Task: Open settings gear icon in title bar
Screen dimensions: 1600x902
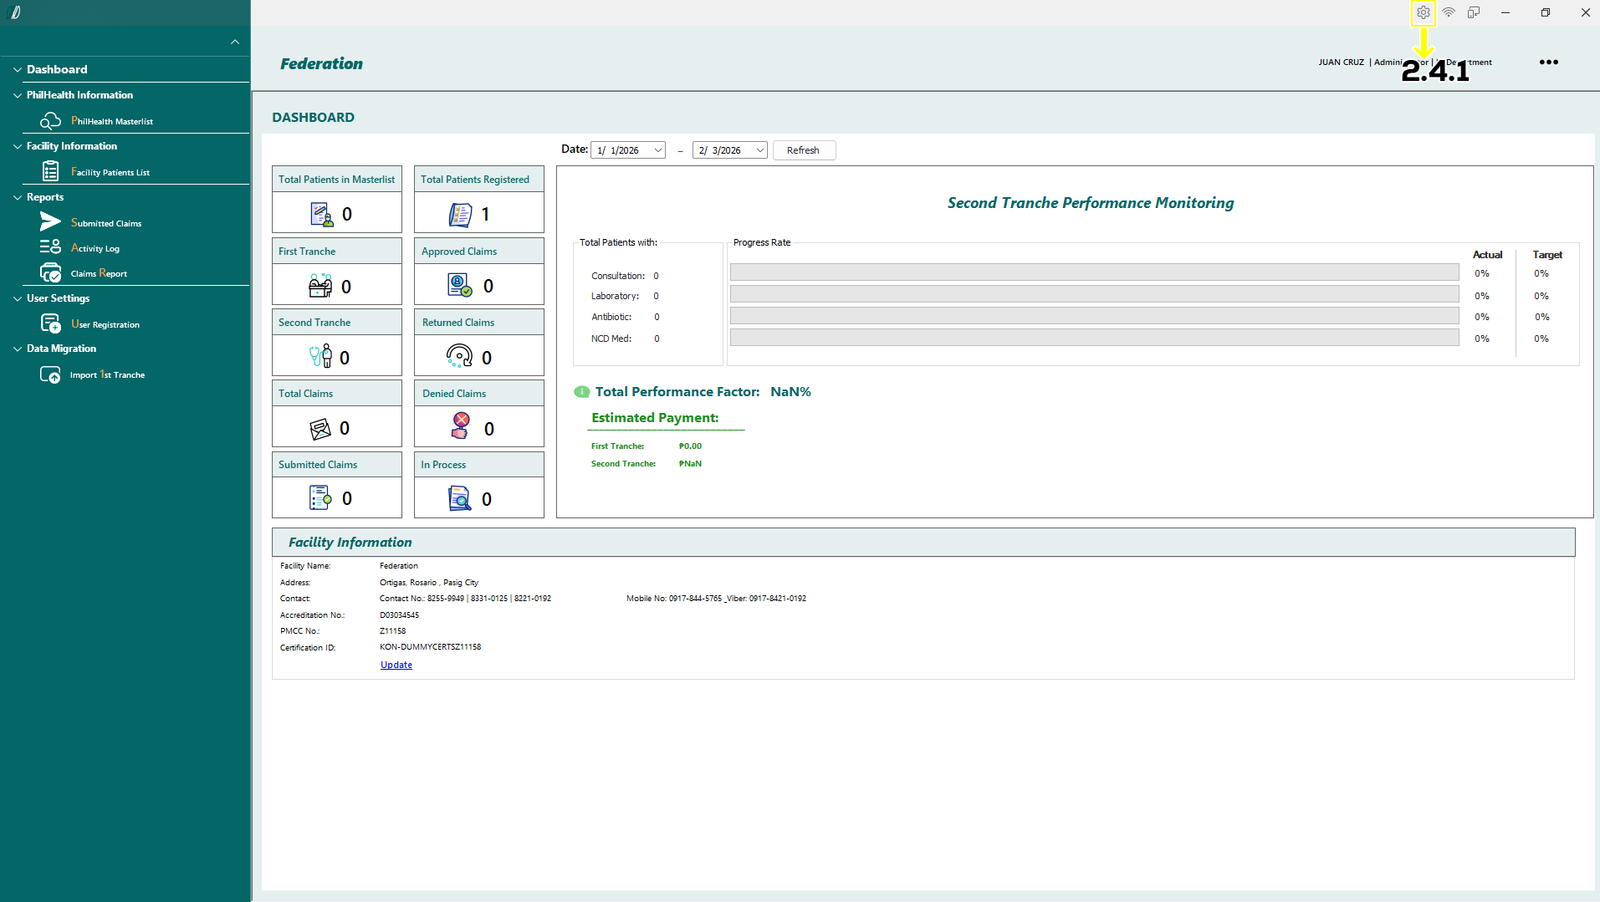Action: 1423,13
